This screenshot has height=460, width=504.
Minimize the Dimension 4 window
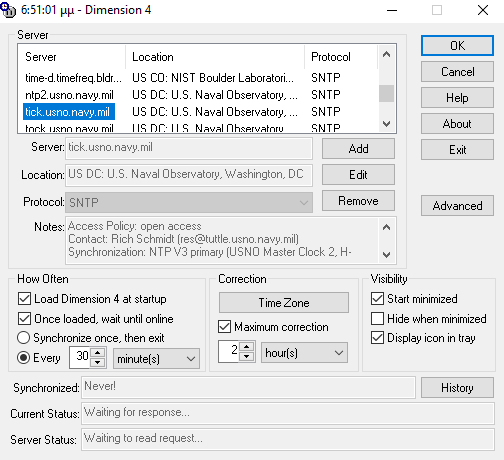392,10
